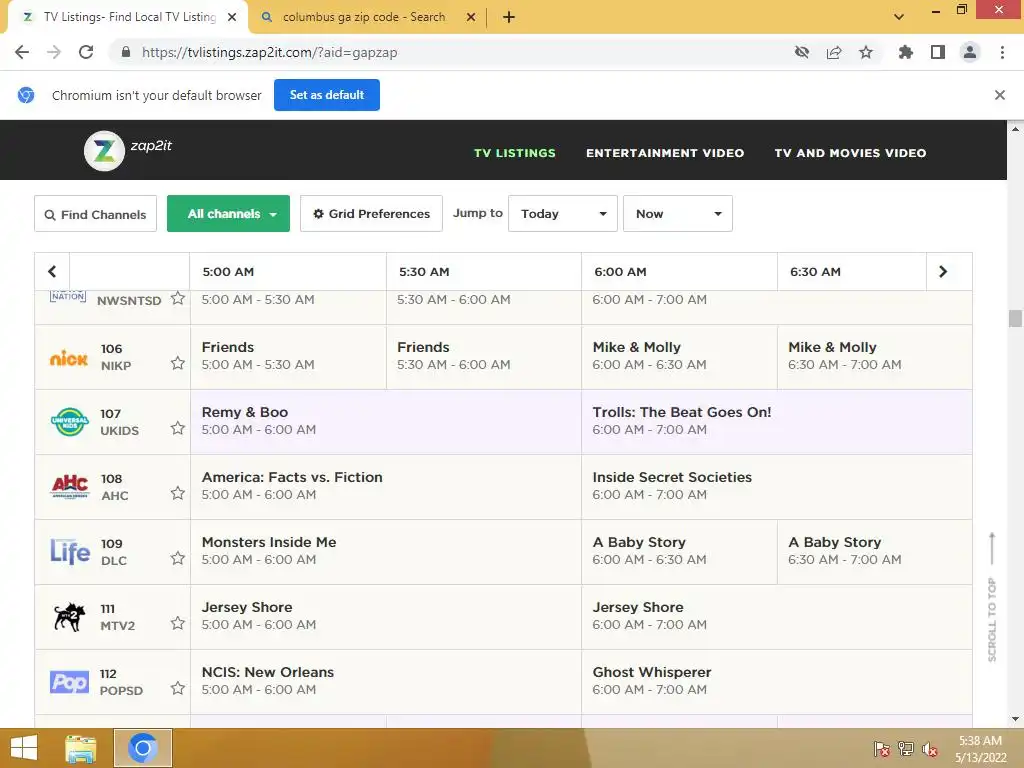Favorite the DLC channel star

[178, 558]
